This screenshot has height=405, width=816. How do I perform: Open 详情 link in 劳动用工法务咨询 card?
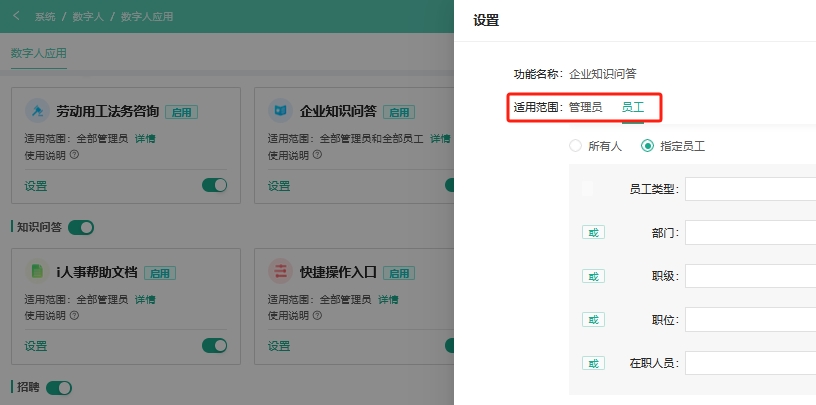pos(145,139)
